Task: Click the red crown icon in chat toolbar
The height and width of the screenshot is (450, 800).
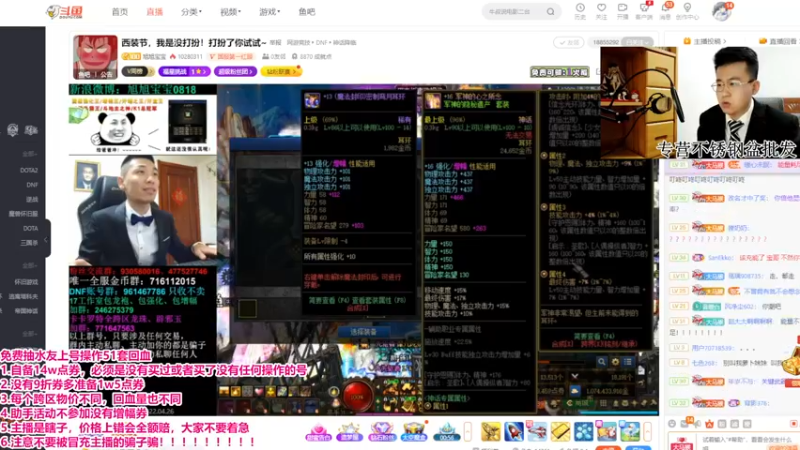Action: pos(709,424)
